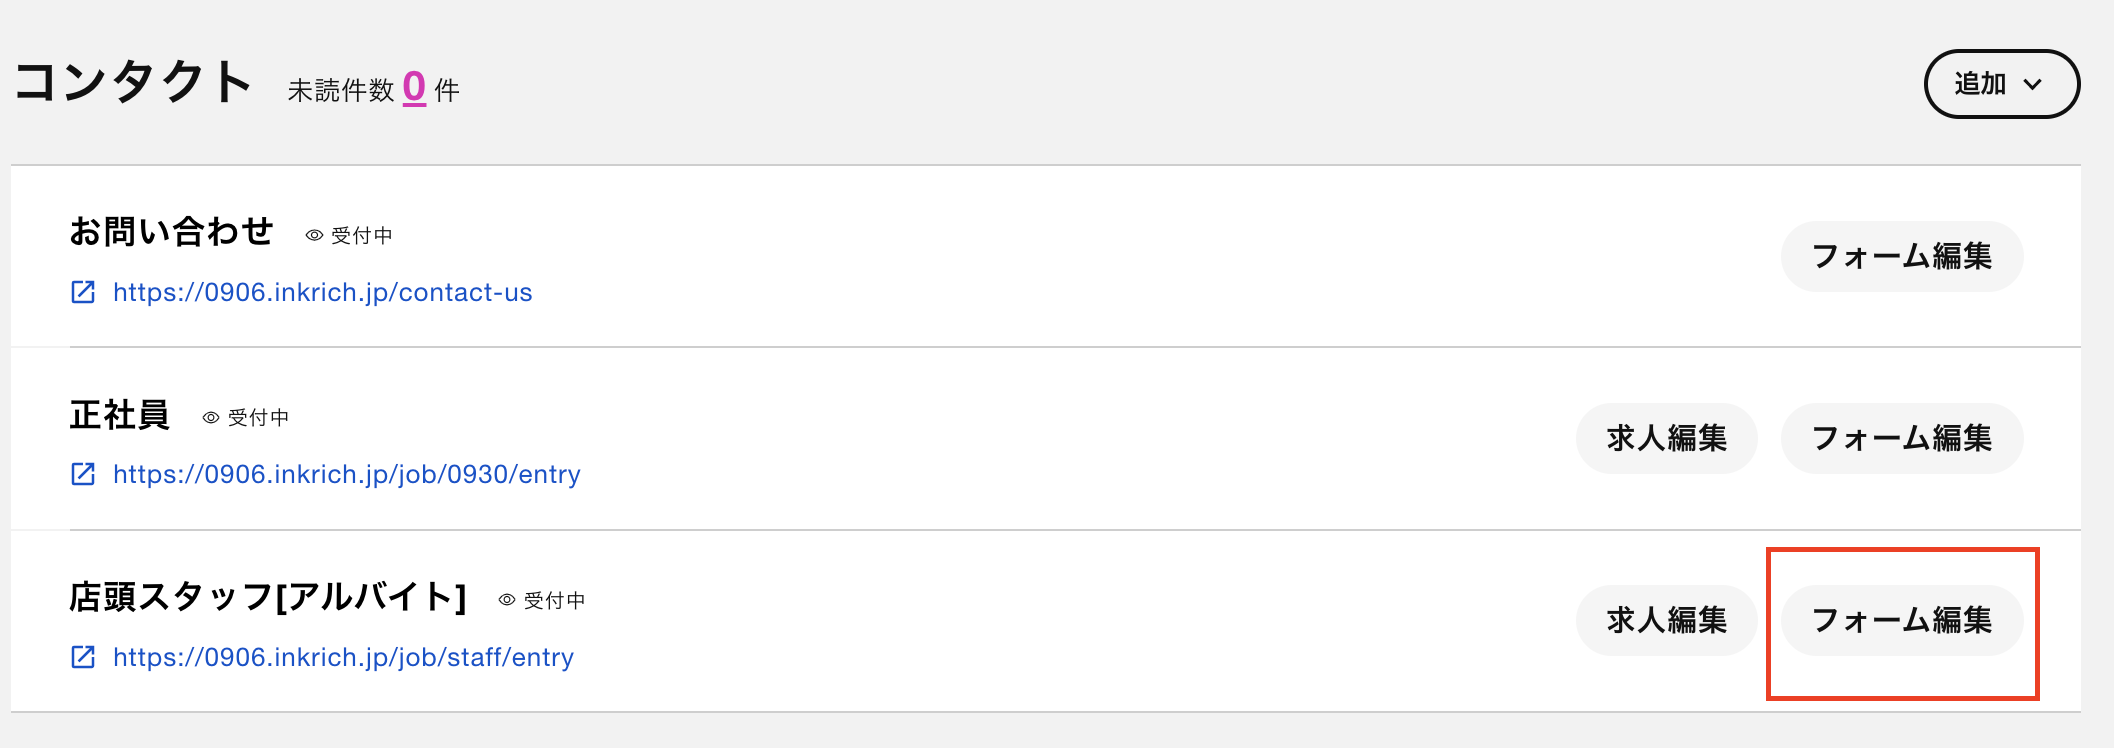Screen dimensions: 2114x748
Task: Toggle eye icon beside 店頭スタッフ[アルバイト] status
Action: pyautogui.click(x=507, y=600)
